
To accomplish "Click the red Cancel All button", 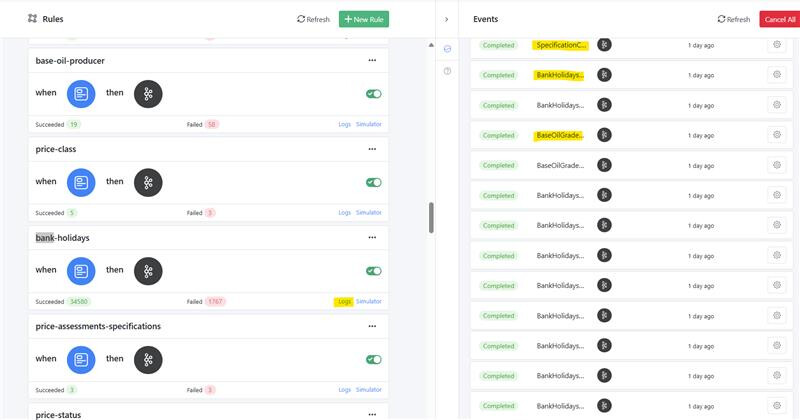I will tap(779, 19).
